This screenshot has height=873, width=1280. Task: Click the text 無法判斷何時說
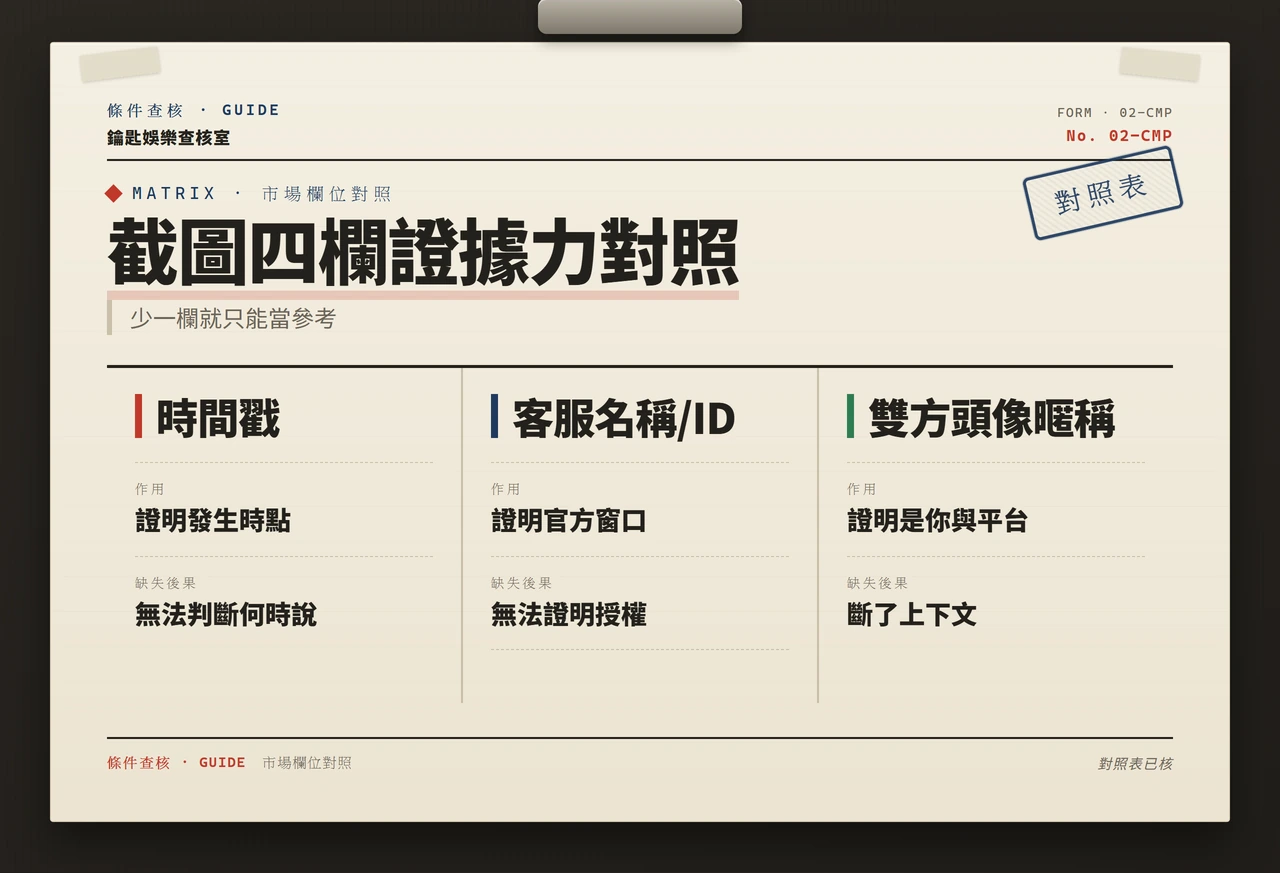coord(226,614)
